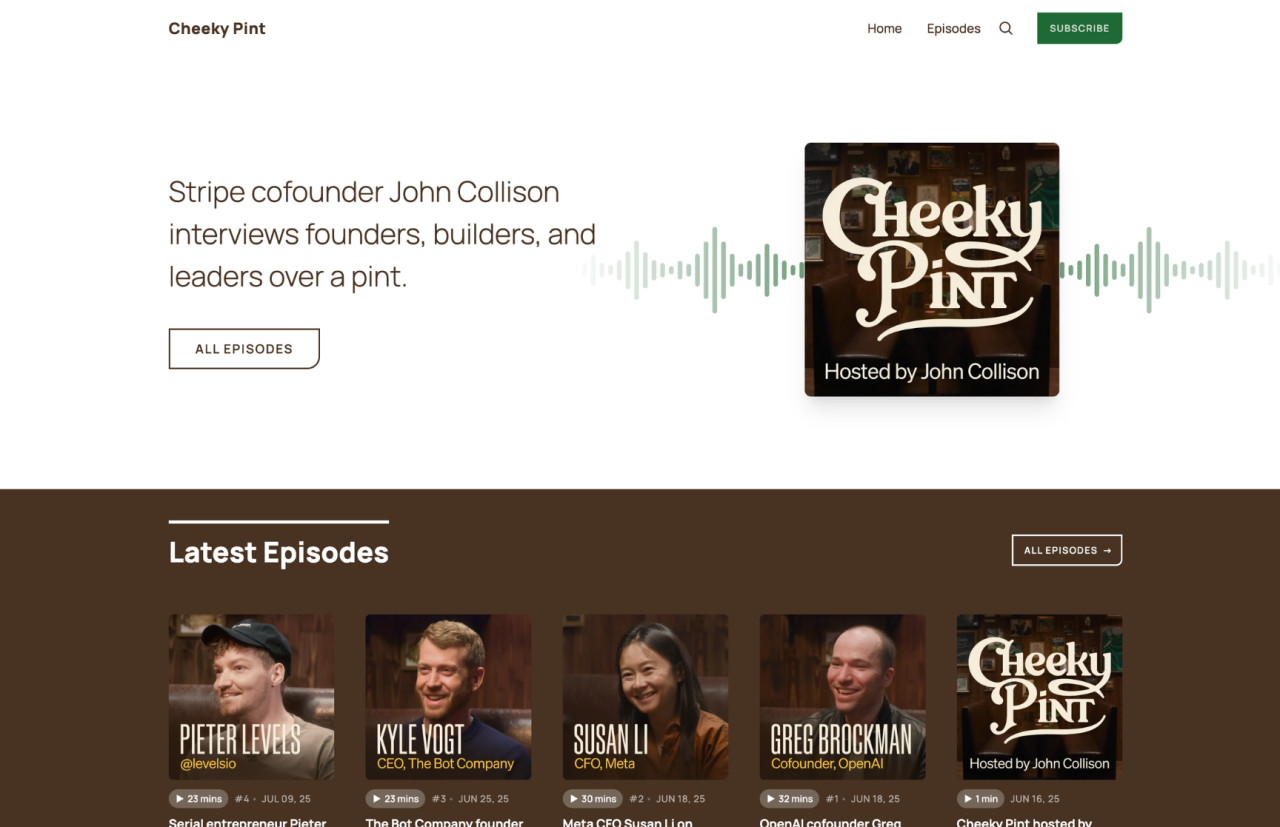Open the search magnifier icon
The width and height of the screenshot is (1280, 827).
(1006, 28)
